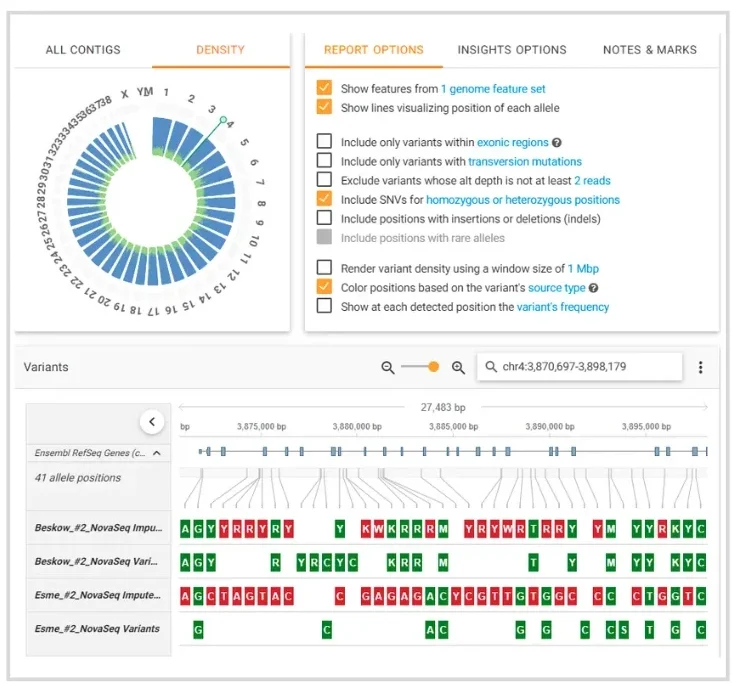Click the transversion mutations link
735x693 pixels.
click(x=524, y=161)
